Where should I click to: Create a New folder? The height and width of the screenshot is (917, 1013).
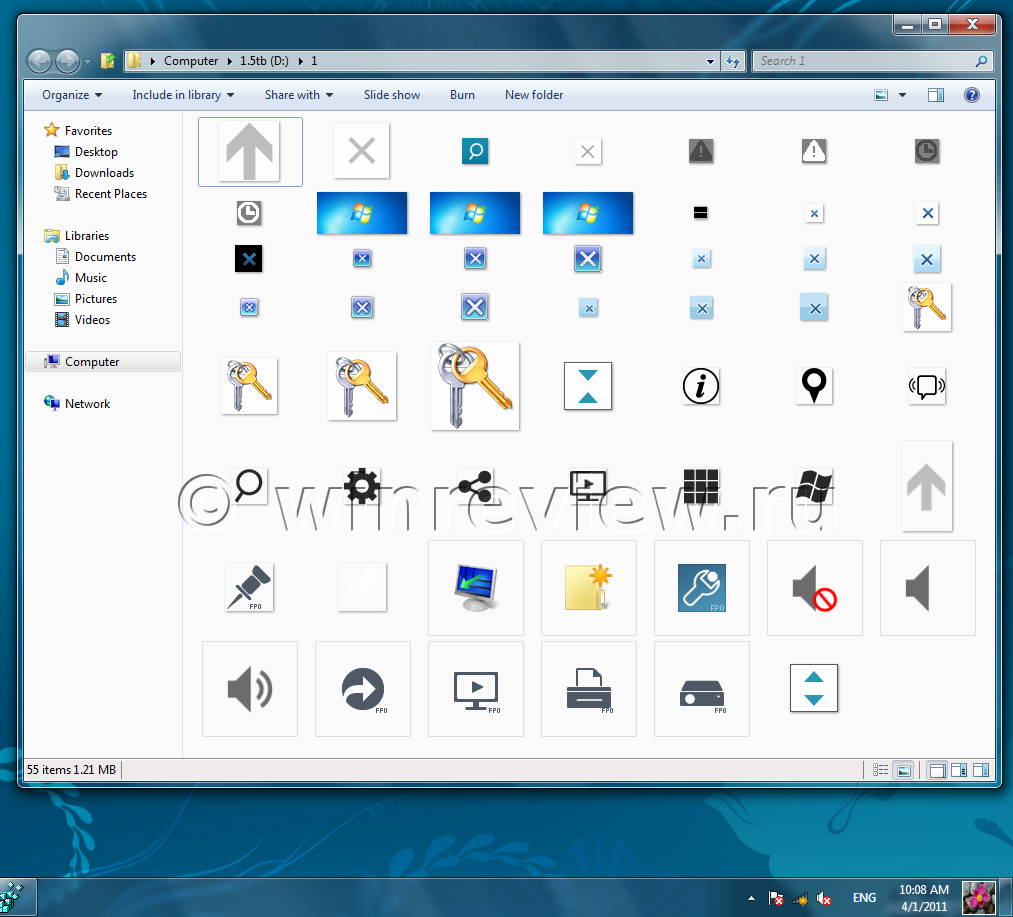pyautogui.click(x=534, y=95)
